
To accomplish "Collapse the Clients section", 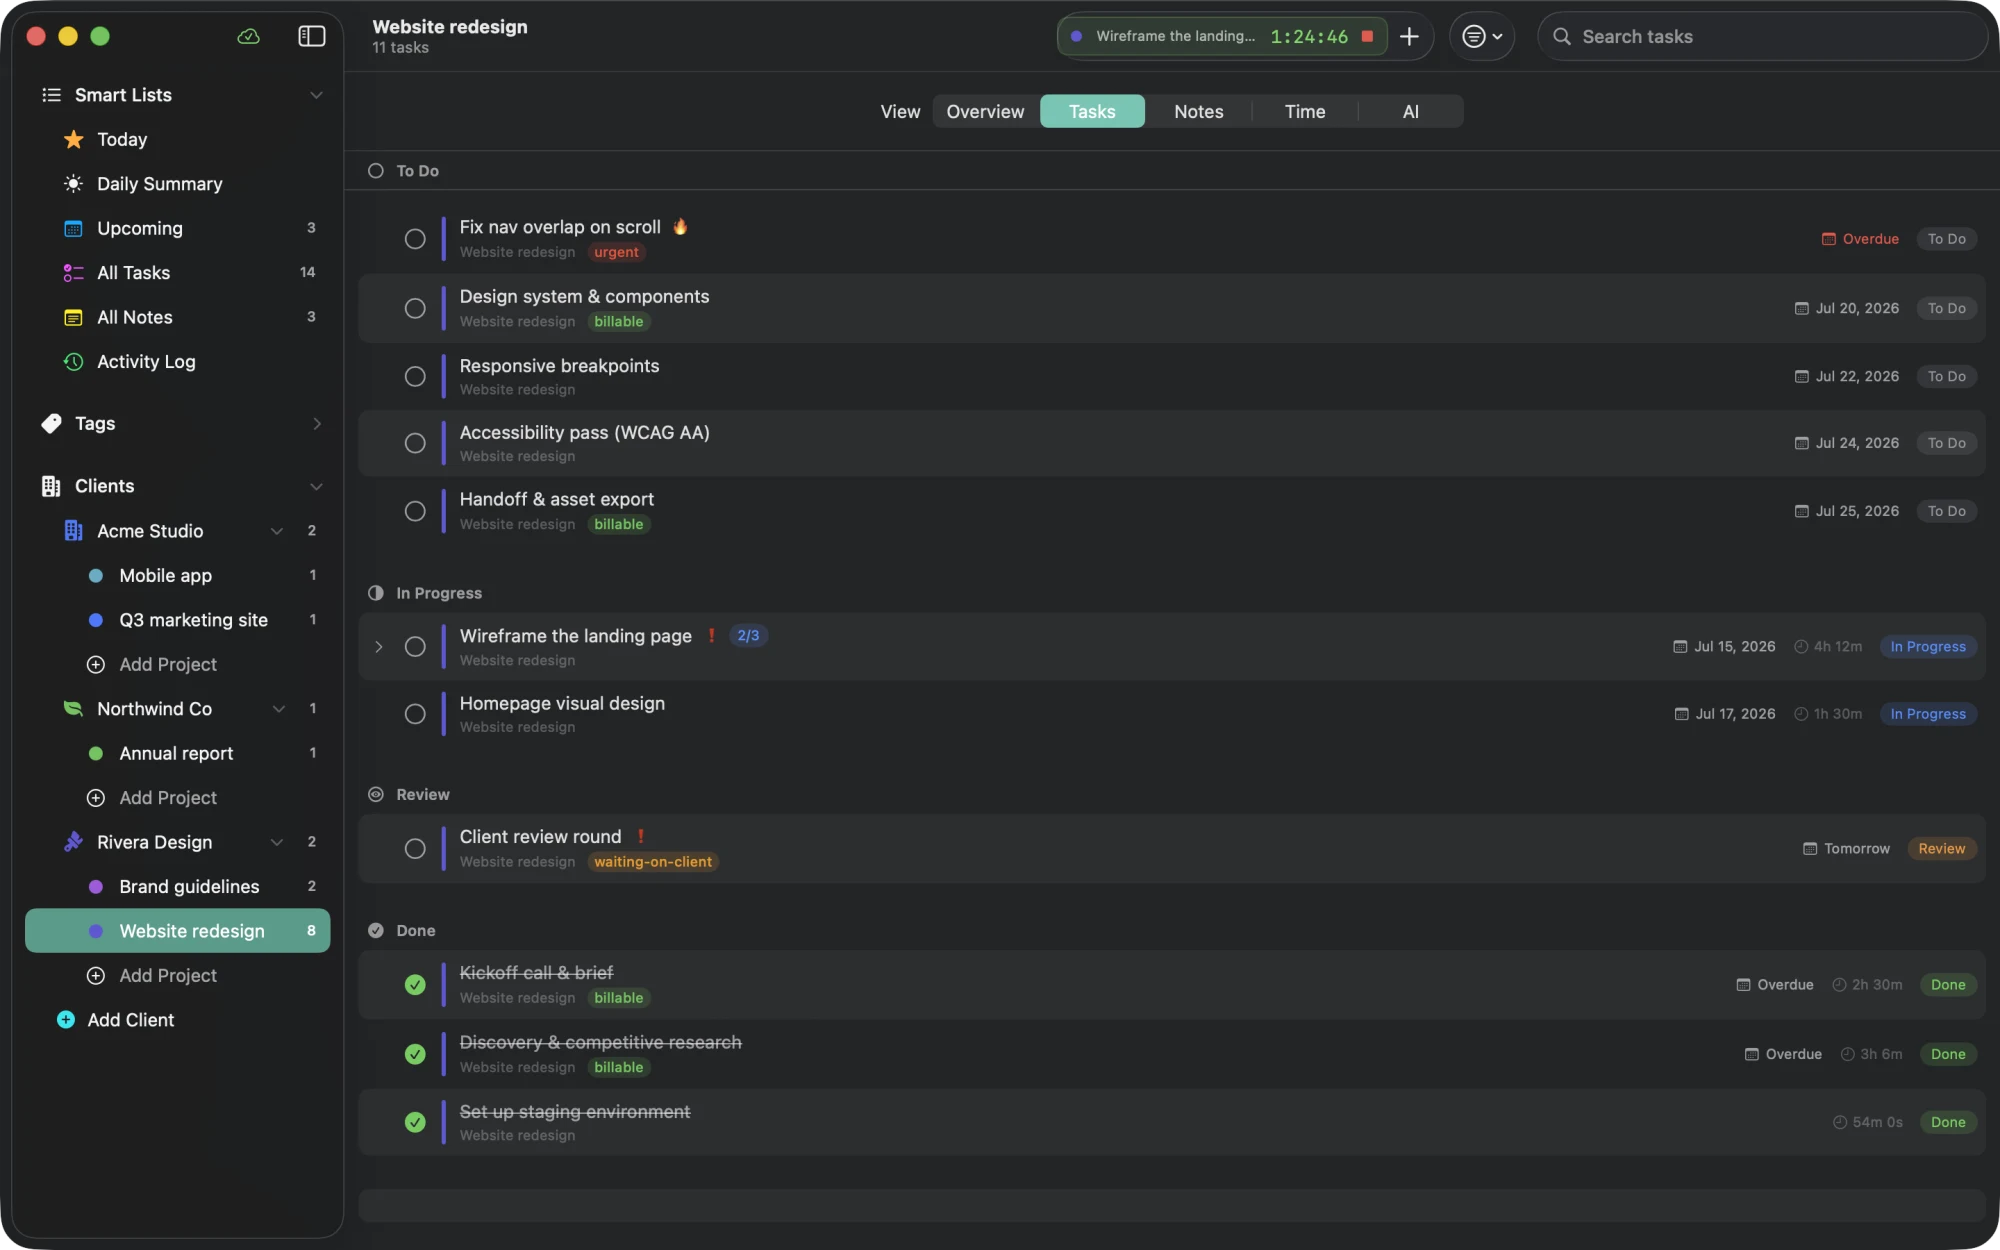I will click(316, 486).
